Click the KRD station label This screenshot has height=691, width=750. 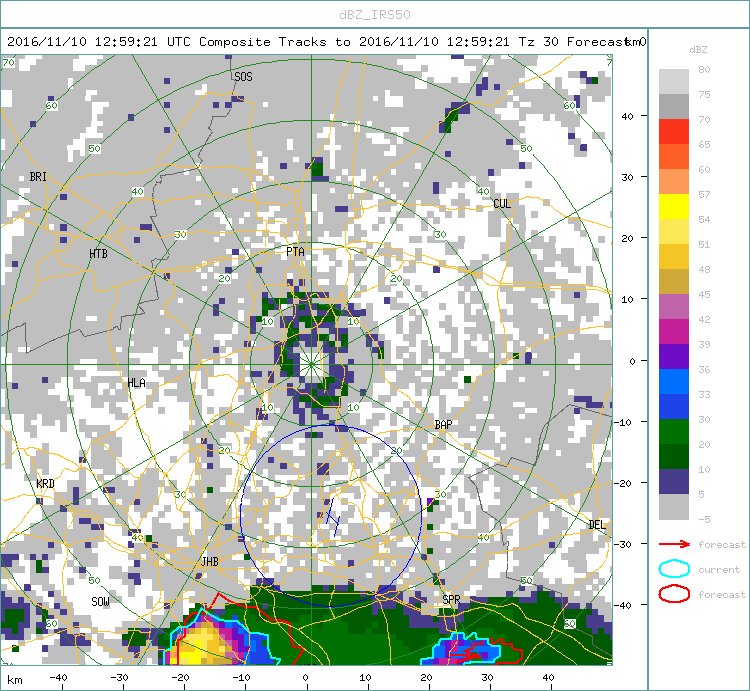(45, 484)
